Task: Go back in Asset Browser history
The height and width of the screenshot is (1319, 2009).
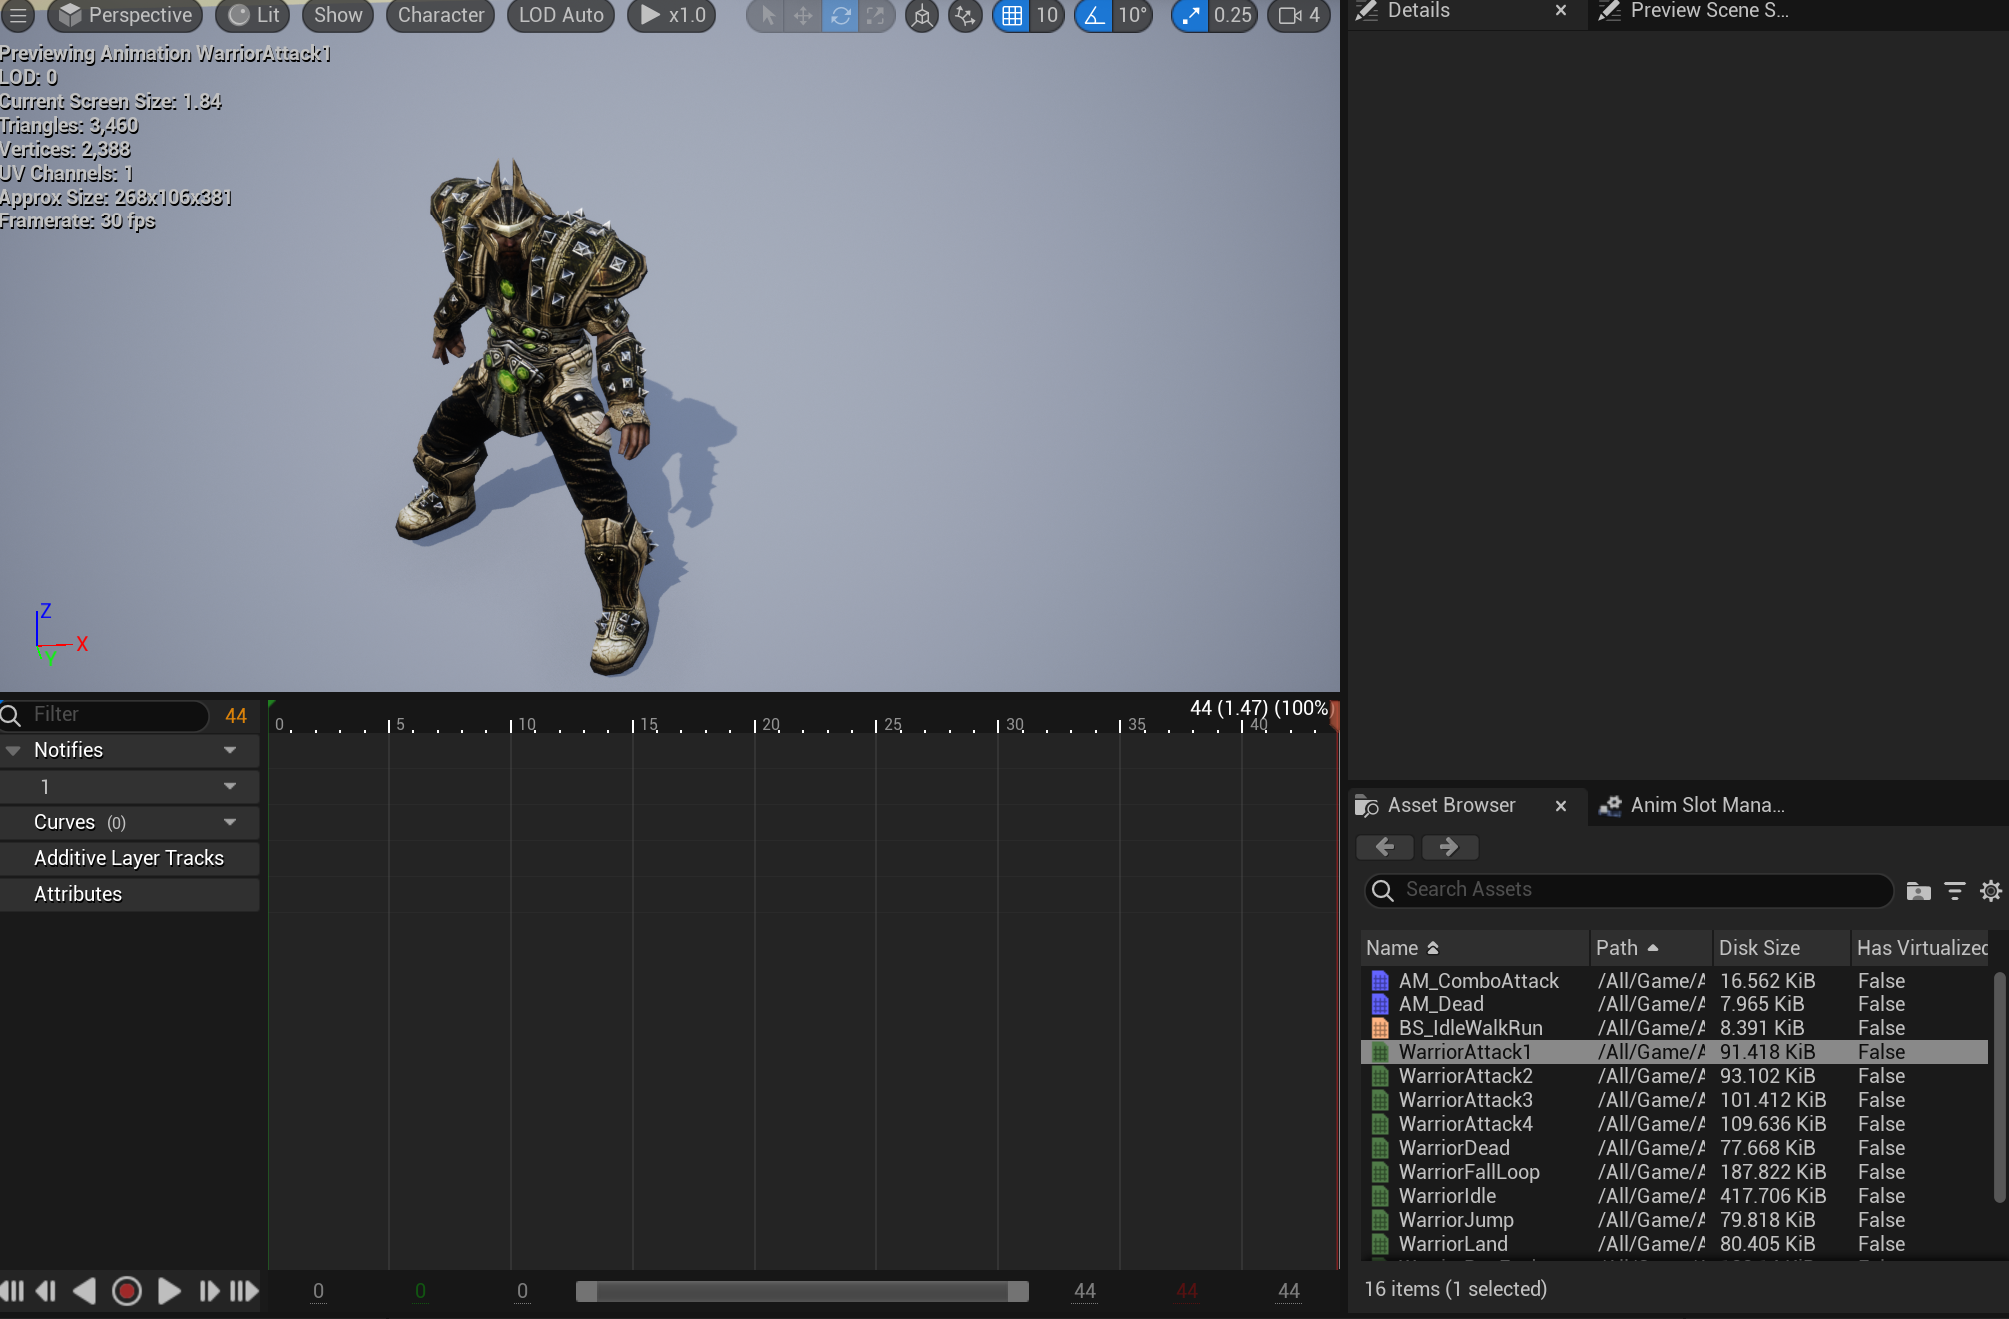Action: pos(1385,847)
